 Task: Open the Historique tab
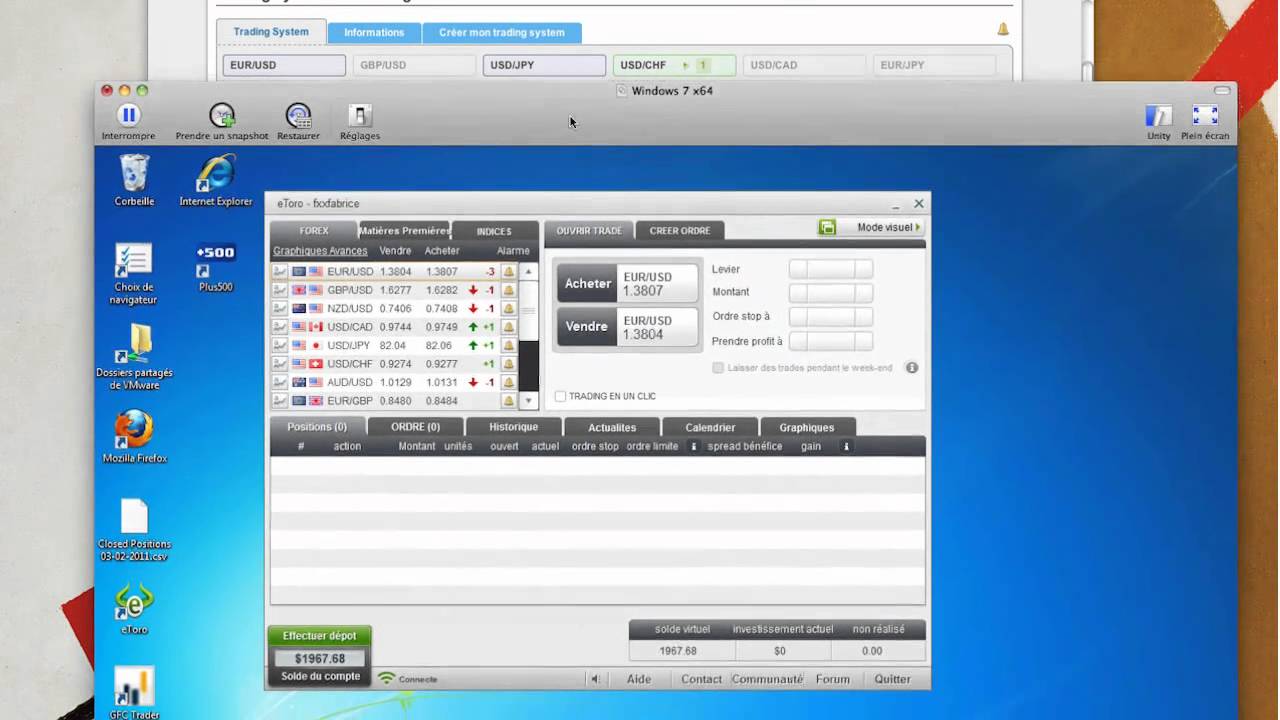513,427
